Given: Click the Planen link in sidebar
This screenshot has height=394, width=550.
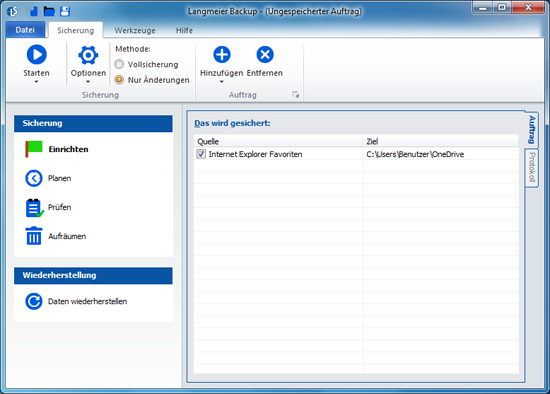Looking at the screenshot, I should pyautogui.click(x=60, y=178).
